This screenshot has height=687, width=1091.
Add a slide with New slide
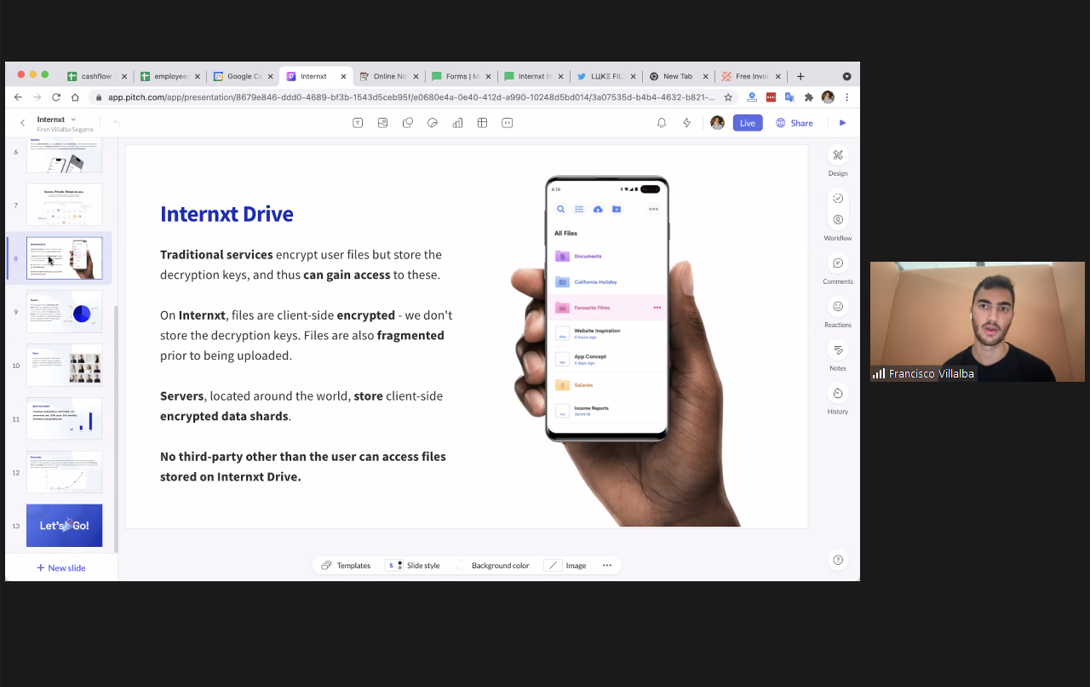[61, 568]
